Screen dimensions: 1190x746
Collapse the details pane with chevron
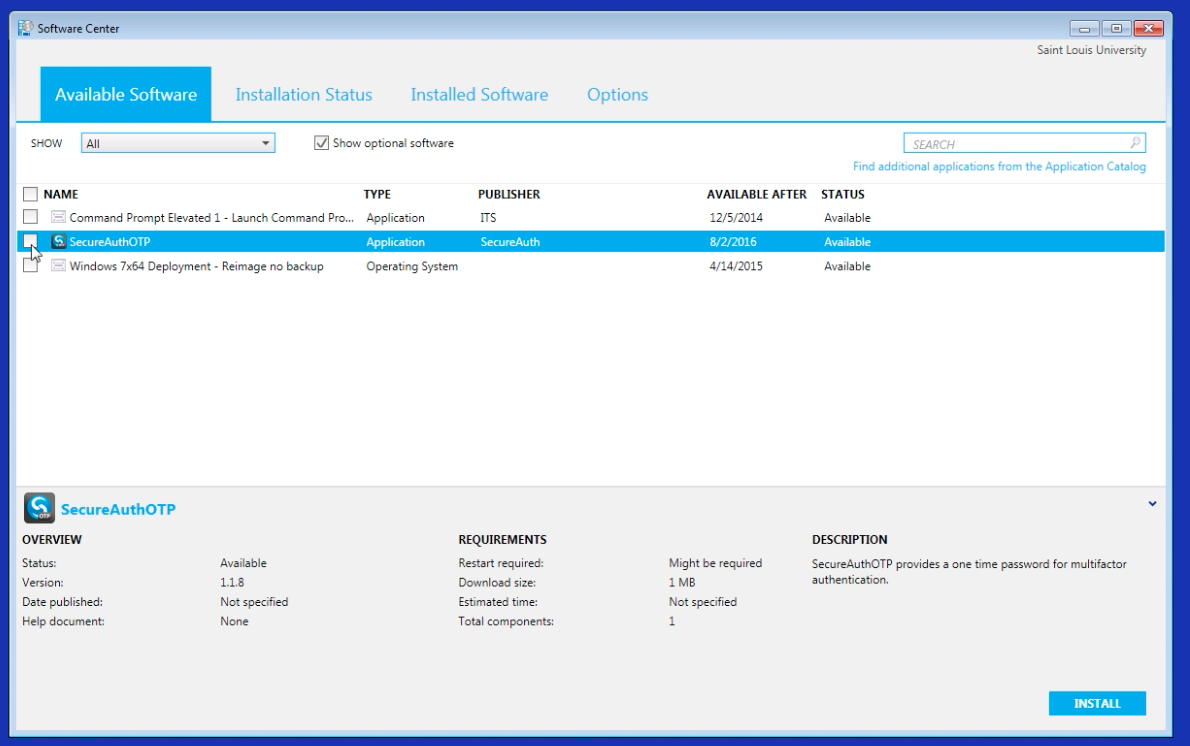coord(1152,503)
